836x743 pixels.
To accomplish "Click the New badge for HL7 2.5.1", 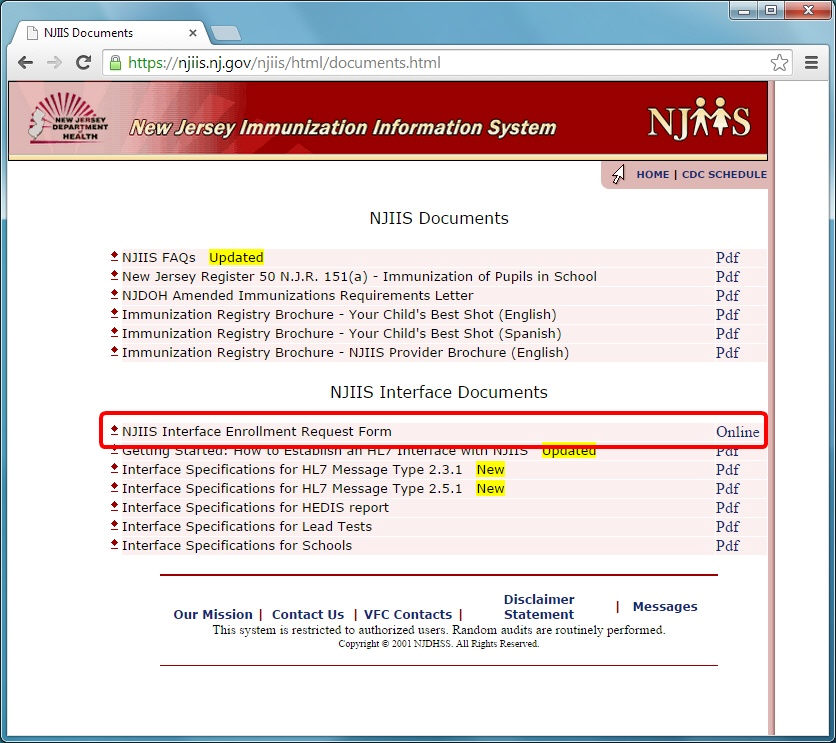I will point(491,489).
